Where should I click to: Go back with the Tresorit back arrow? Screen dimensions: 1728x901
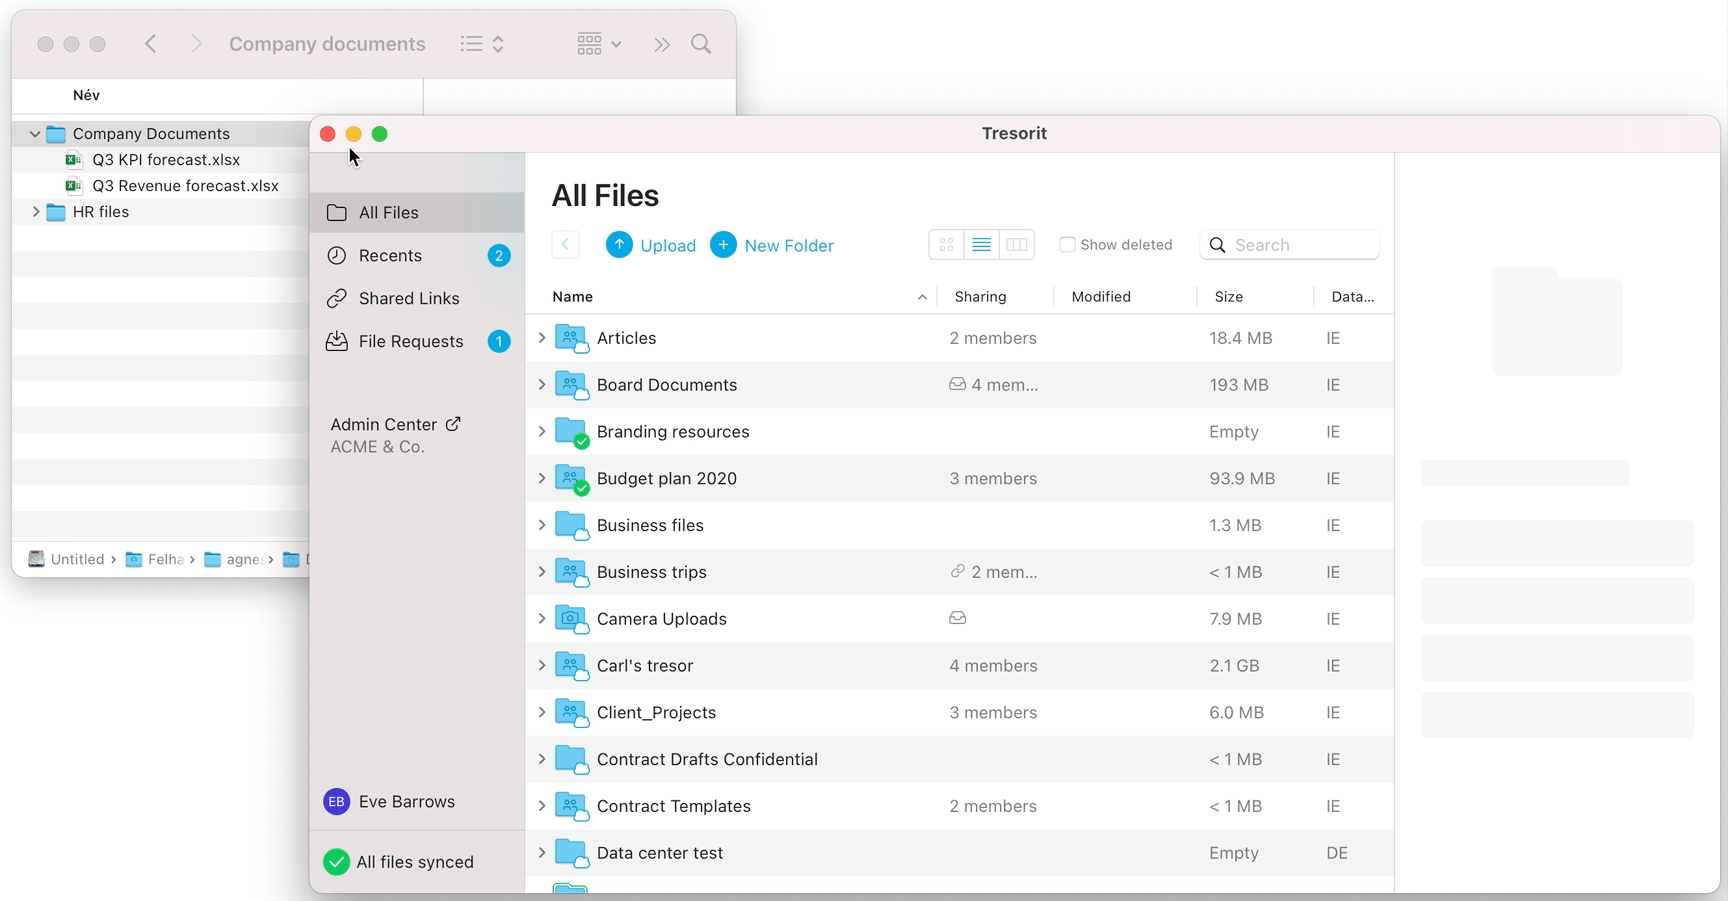click(x=566, y=245)
